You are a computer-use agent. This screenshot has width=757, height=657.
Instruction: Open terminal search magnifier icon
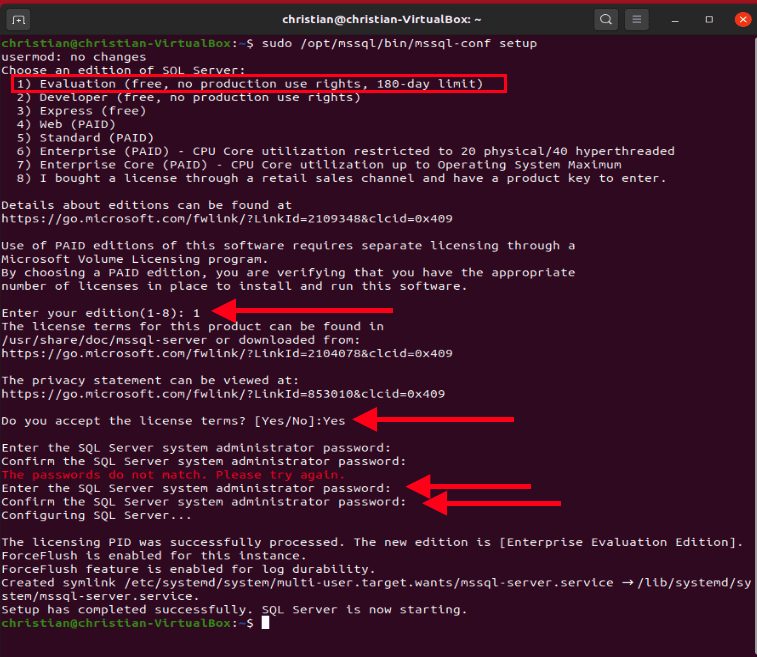click(x=606, y=19)
